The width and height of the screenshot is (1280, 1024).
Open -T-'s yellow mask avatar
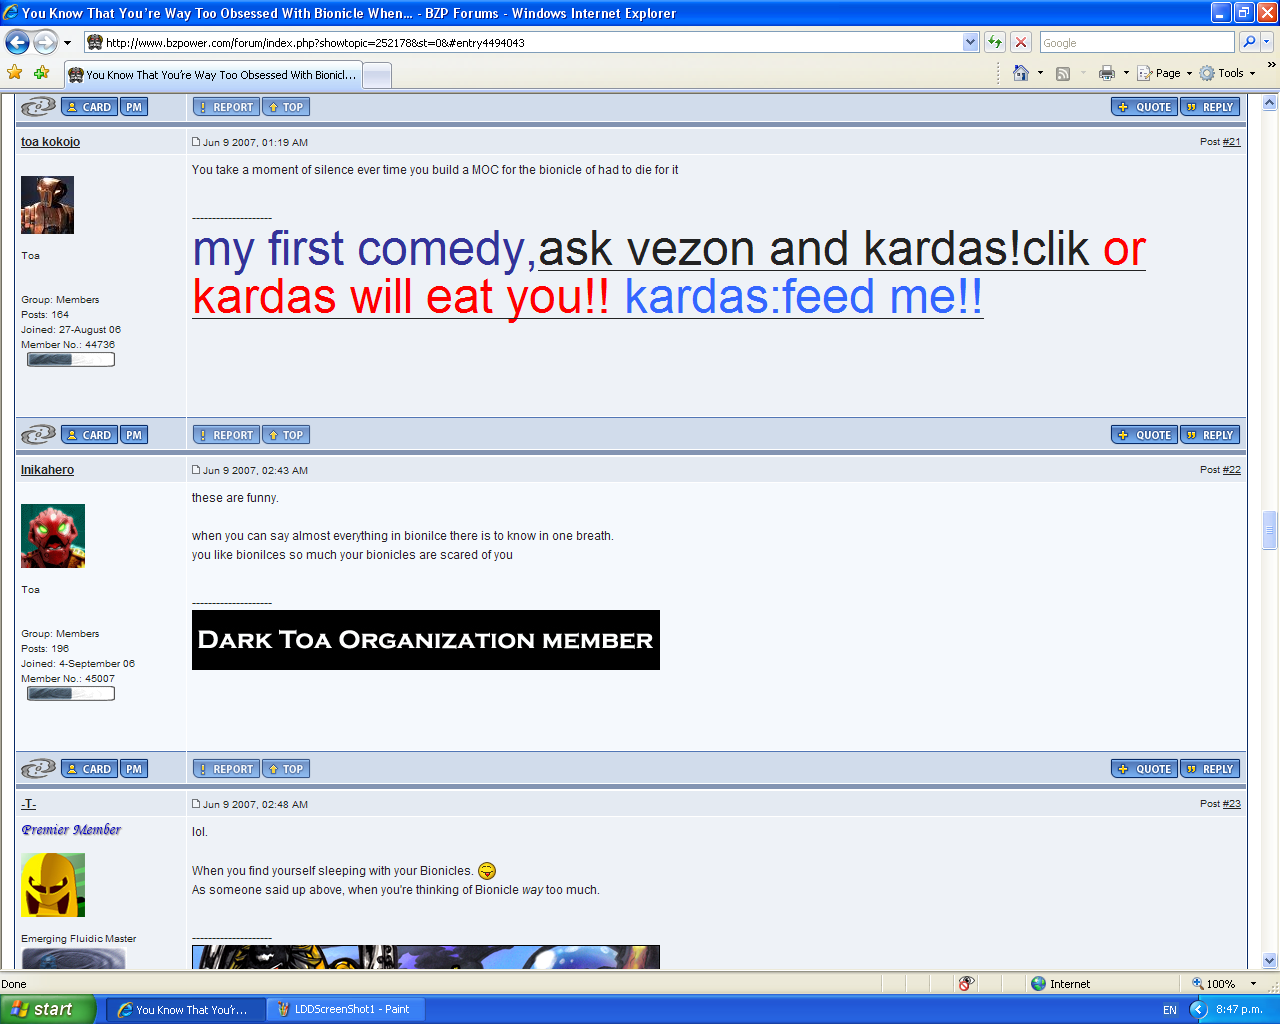pos(53,885)
